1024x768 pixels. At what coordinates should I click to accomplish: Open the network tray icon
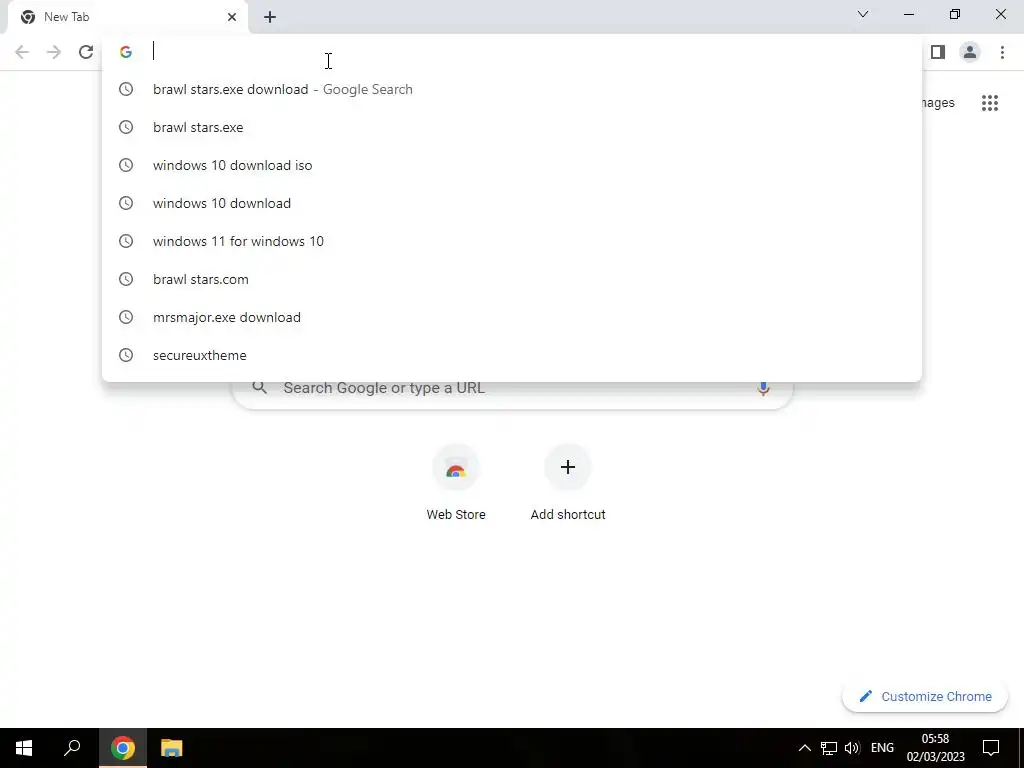pyautogui.click(x=829, y=748)
